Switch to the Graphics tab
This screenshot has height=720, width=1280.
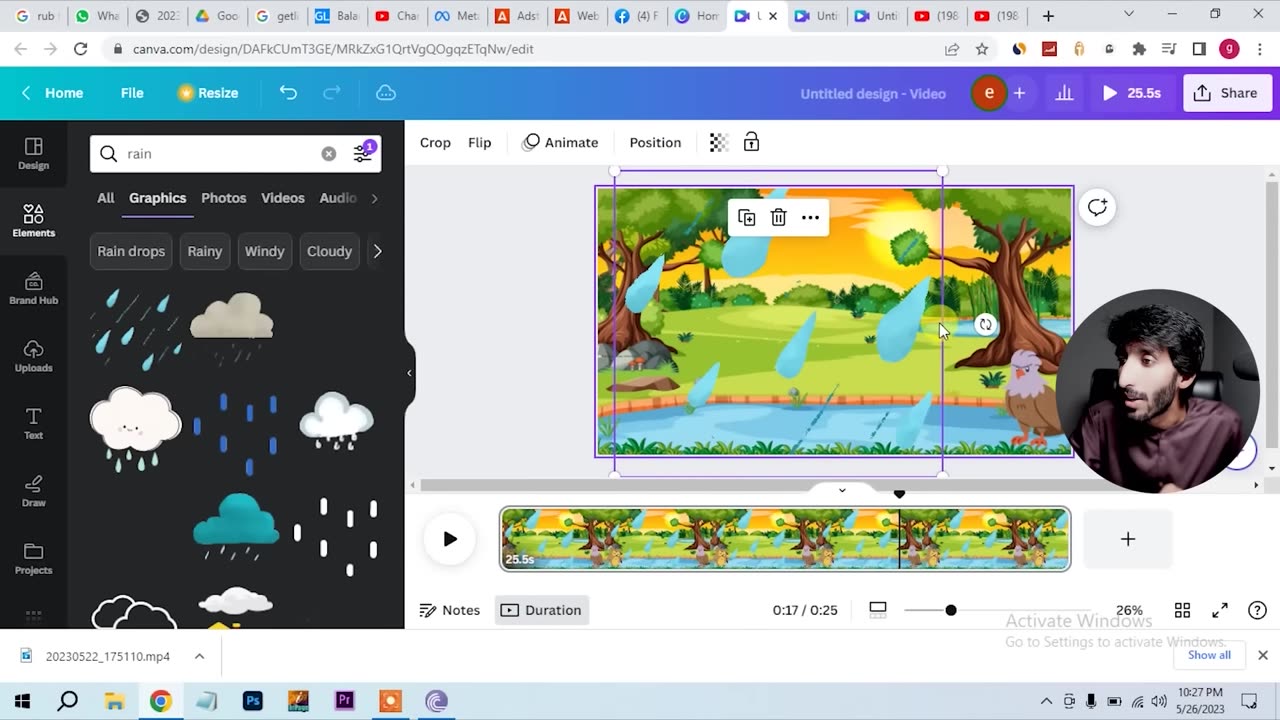(157, 198)
